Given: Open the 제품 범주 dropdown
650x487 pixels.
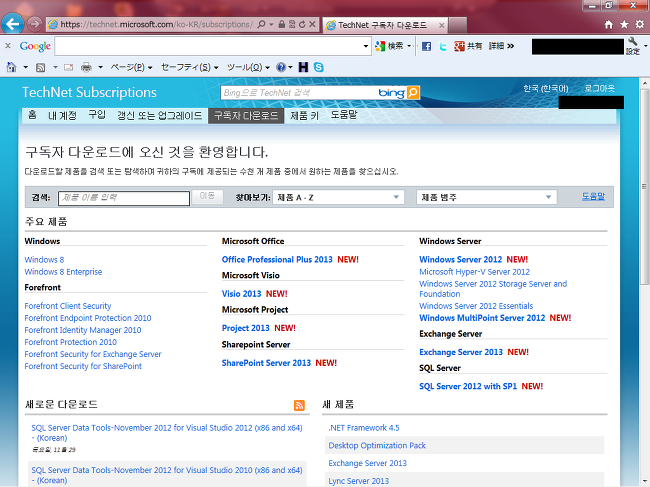Looking at the screenshot, I should tap(487, 197).
